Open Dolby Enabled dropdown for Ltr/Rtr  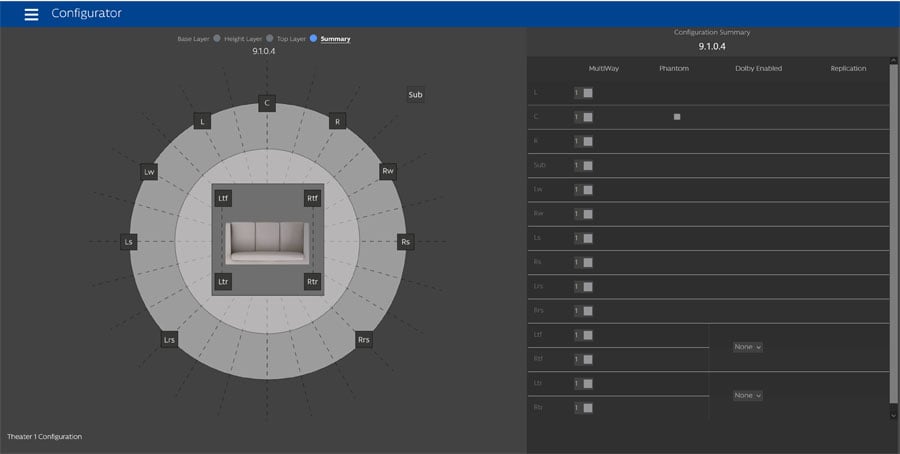coord(747,396)
